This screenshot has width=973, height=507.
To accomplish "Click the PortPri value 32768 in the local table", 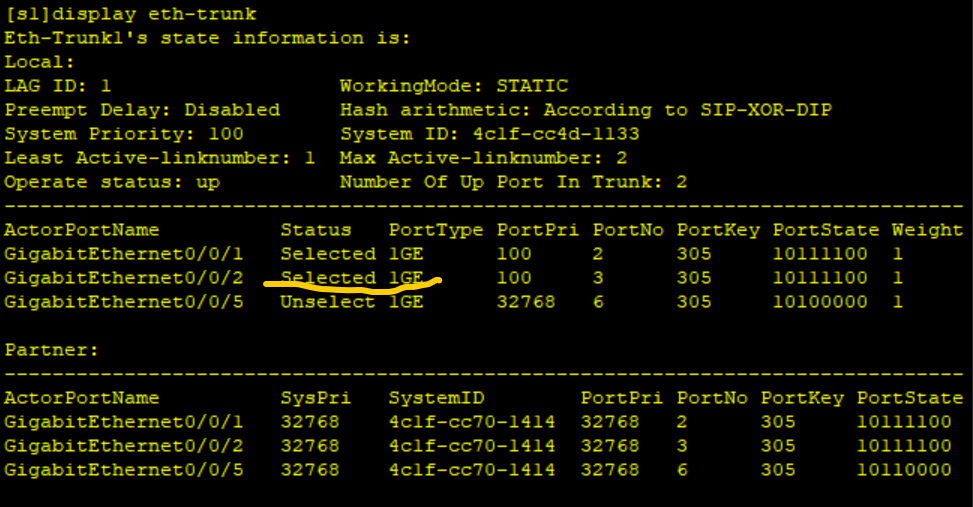I will 526,302.
